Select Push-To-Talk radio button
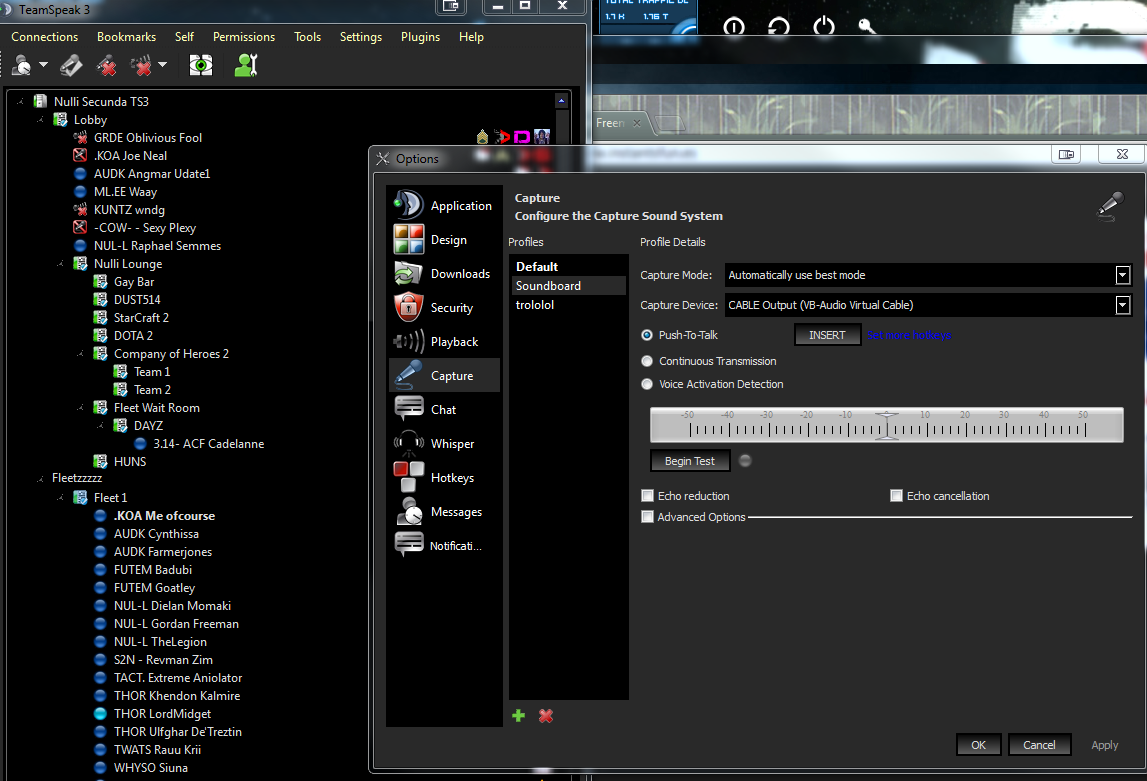 pyautogui.click(x=647, y=335)
